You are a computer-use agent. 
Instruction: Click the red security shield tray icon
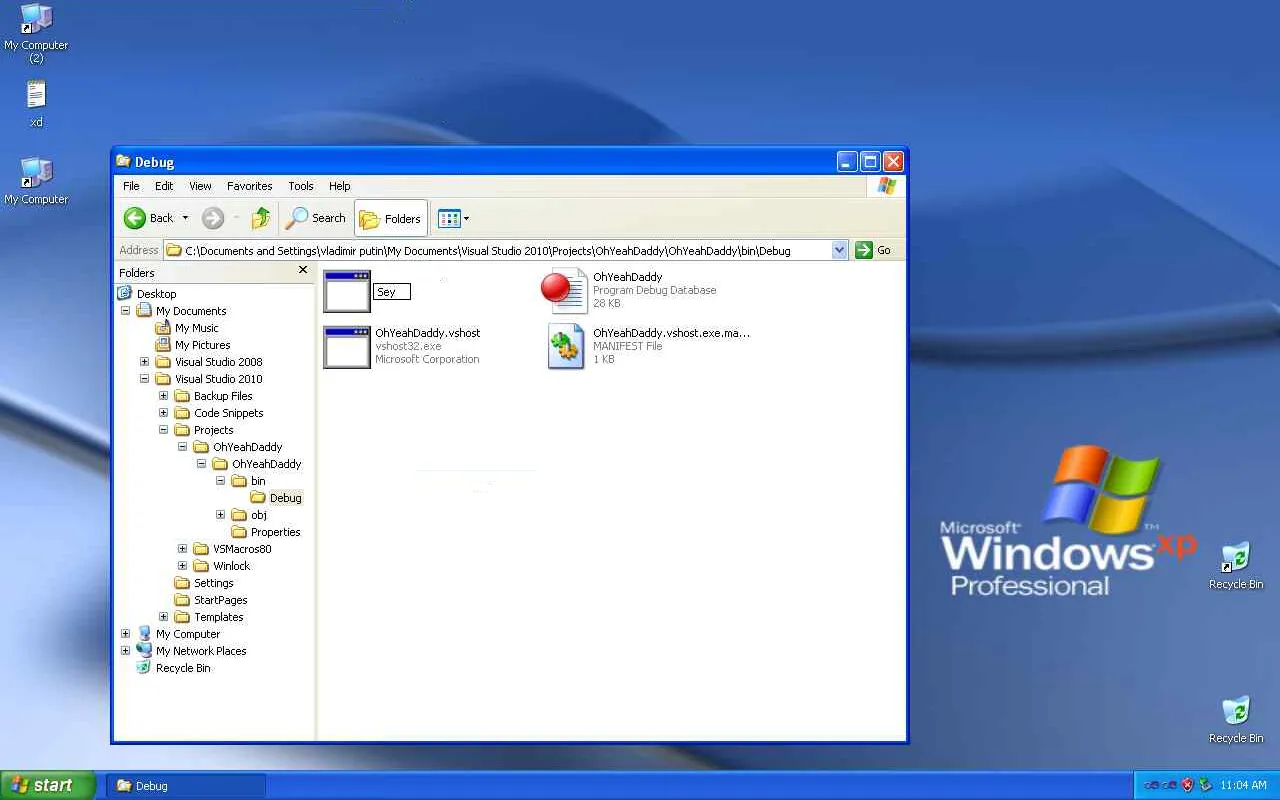click(1188, 785)
